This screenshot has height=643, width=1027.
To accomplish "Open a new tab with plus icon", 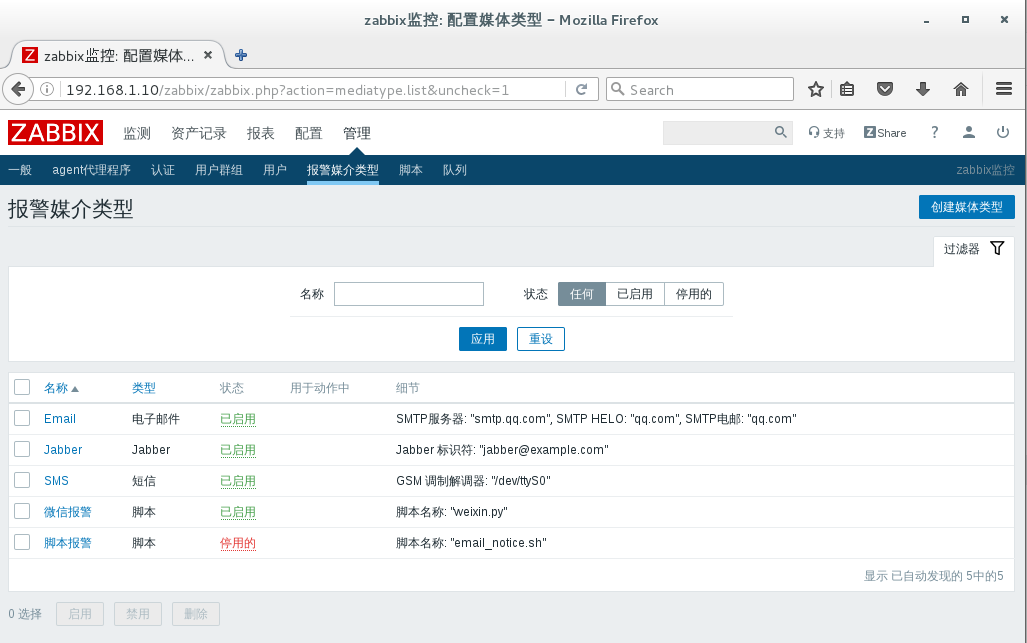I will (241, 55).
